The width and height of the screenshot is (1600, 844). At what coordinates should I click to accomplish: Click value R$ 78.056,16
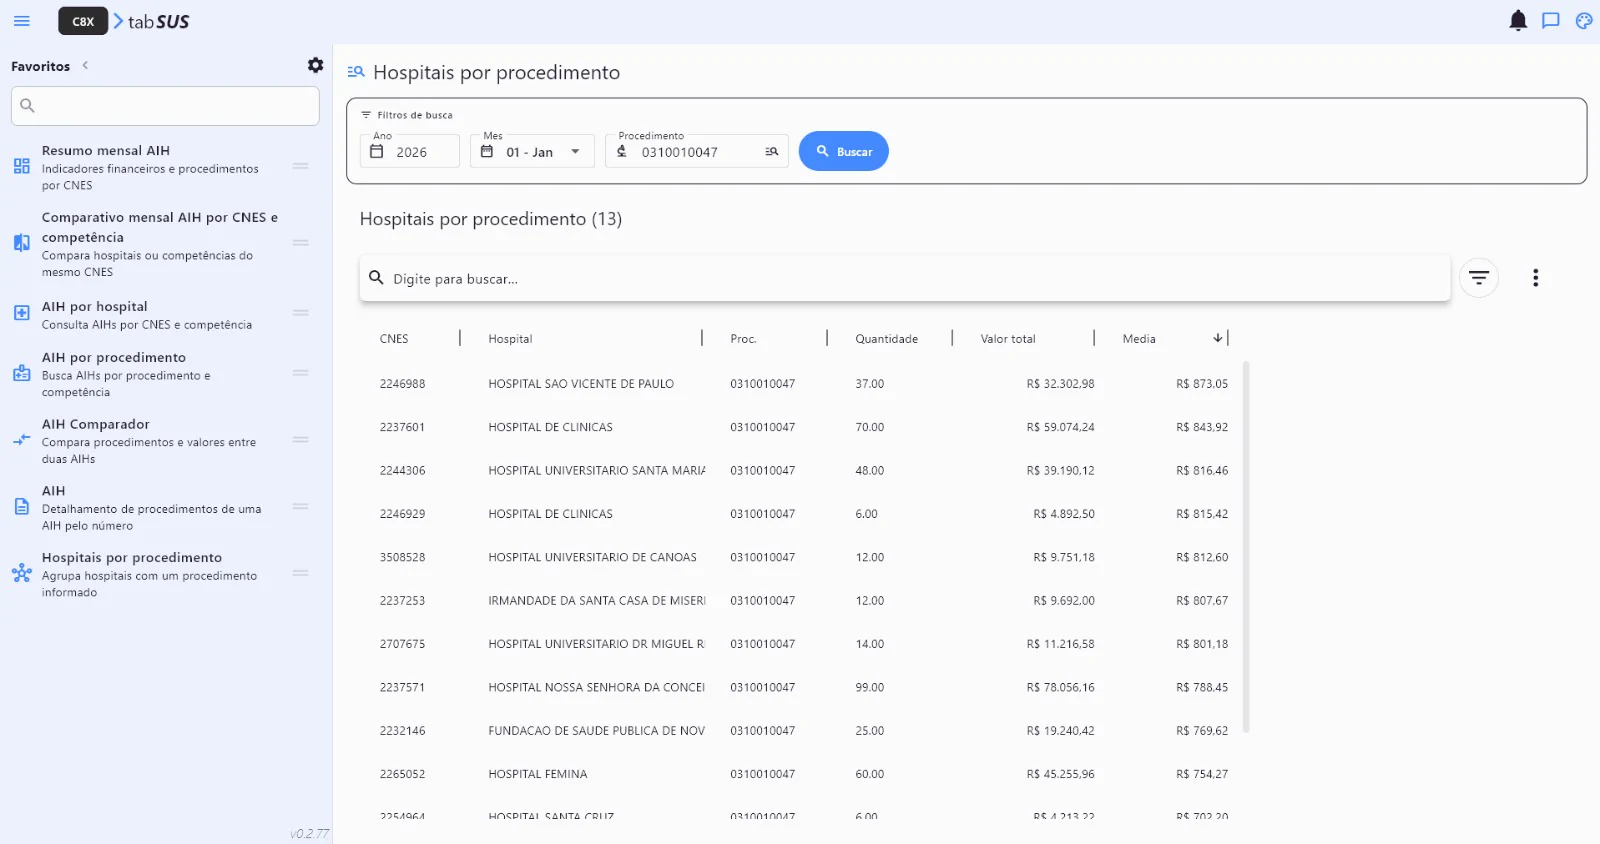pyautogui.click(x=1060, y=687)
